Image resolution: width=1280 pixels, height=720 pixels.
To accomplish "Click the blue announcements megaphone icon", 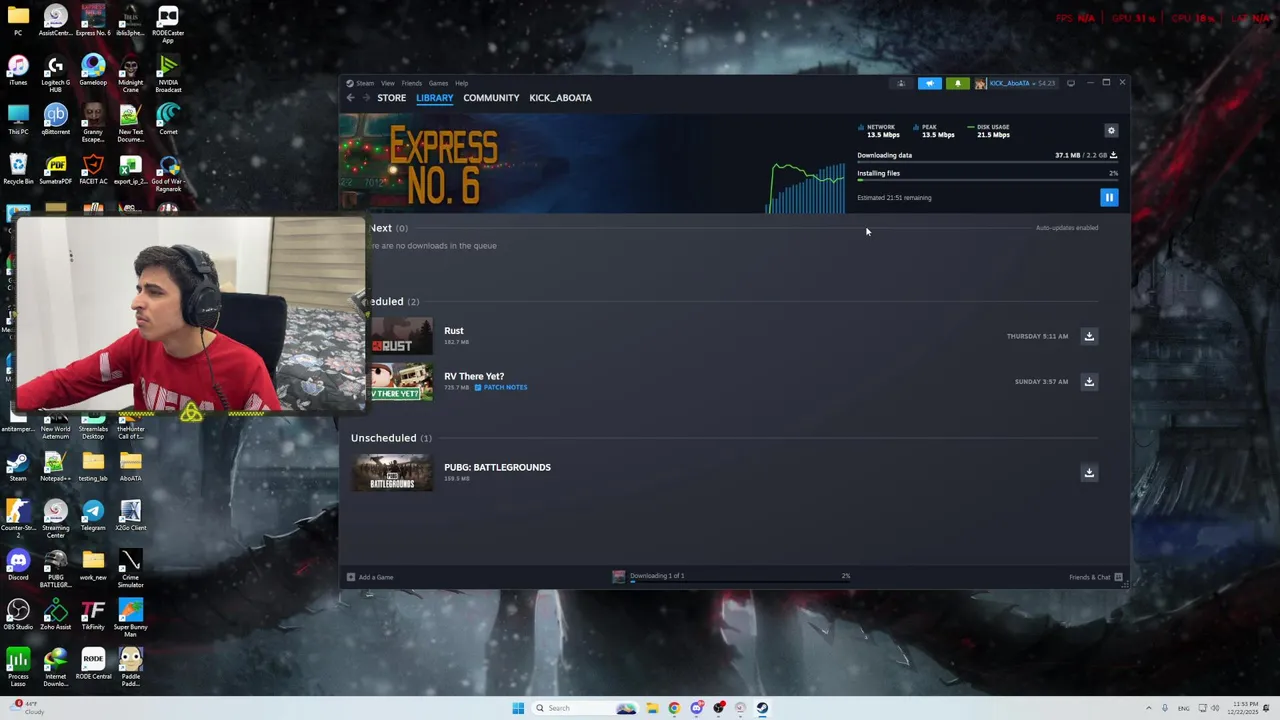I will (x=930, y=83).
